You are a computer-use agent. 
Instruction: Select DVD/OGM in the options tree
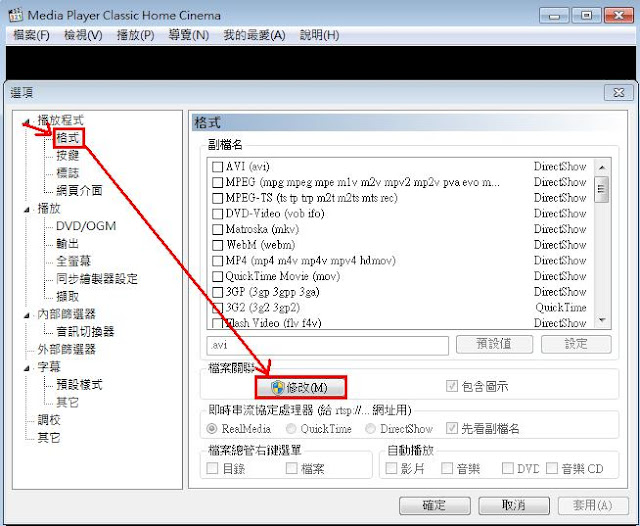point(86,226)
